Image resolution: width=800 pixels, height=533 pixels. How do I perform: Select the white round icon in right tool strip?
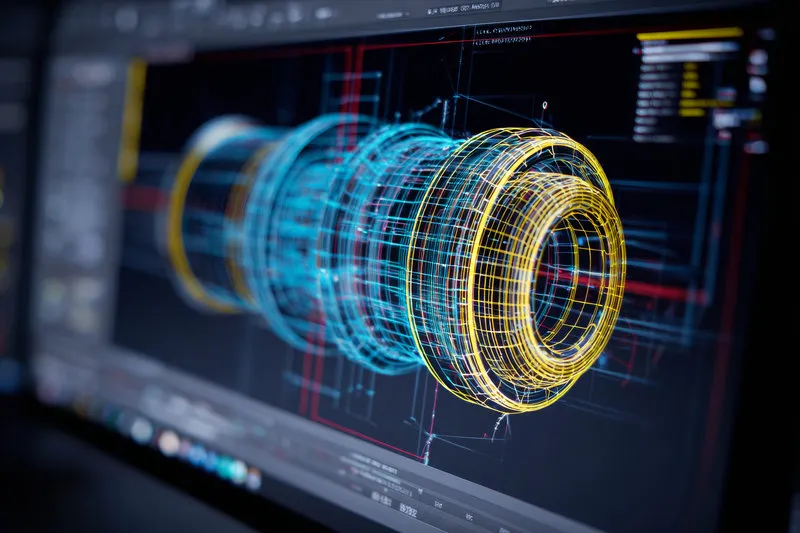click(758, 57)
